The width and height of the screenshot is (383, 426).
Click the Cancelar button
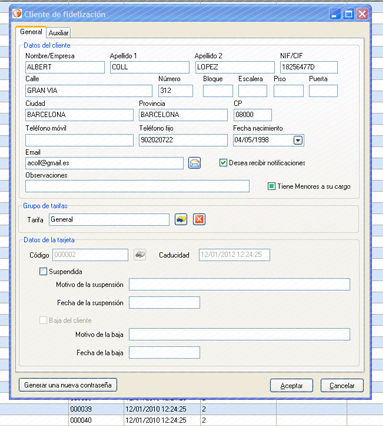click(342, 386)
